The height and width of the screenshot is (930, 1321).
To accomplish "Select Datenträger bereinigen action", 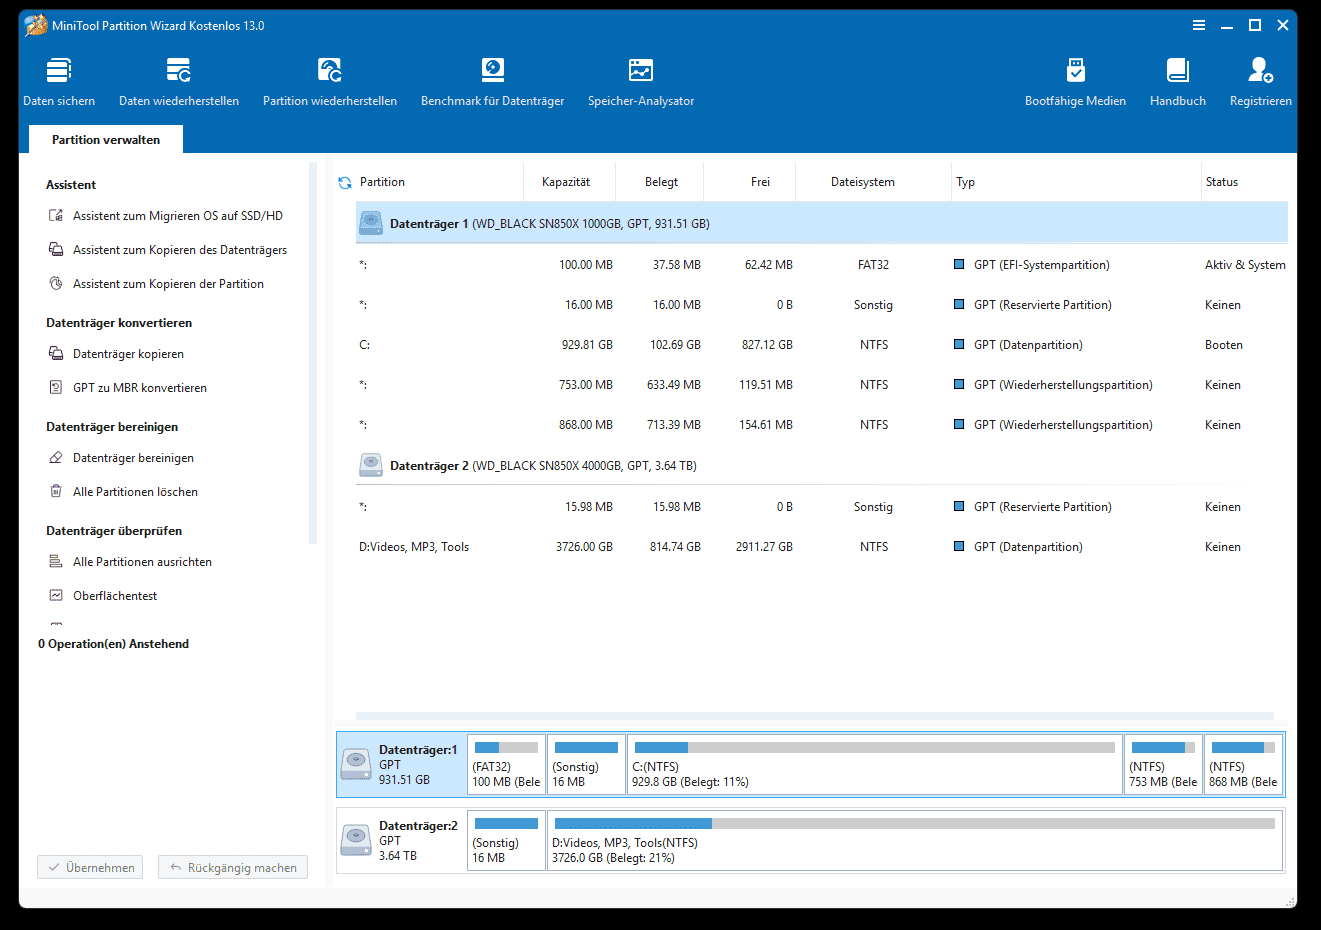I will click(121, 458).
